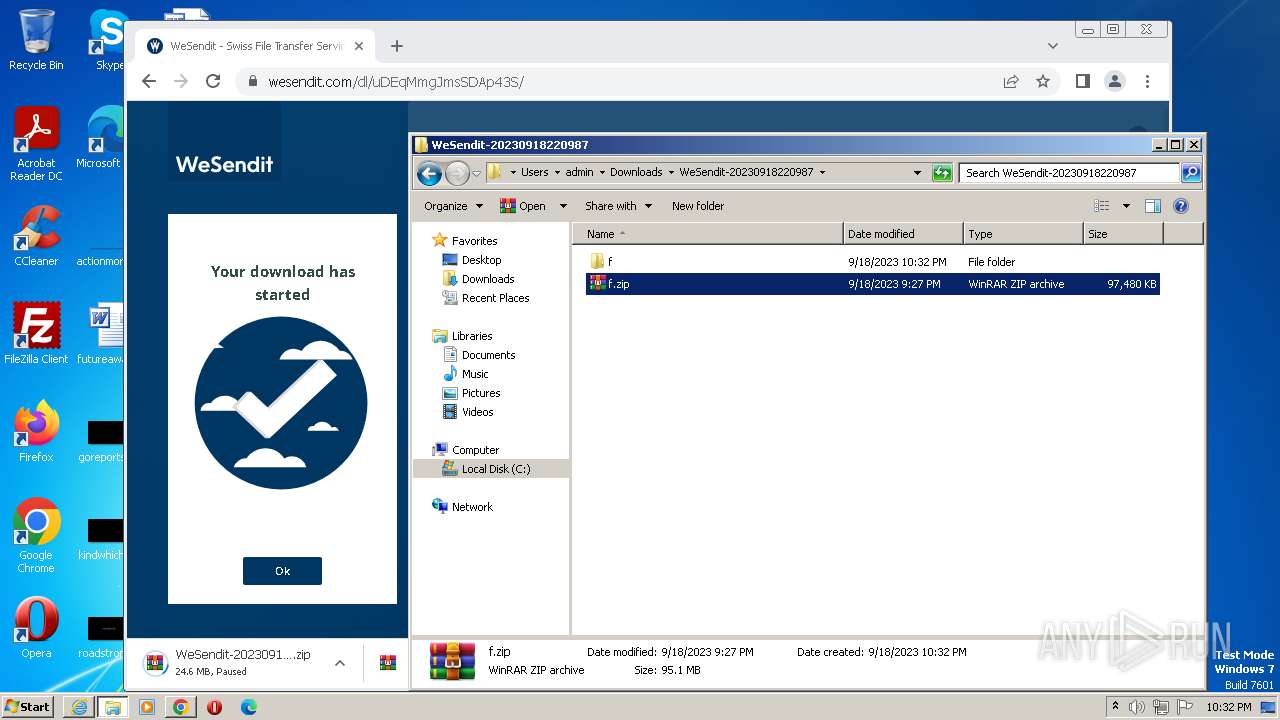Open the Start menu
The width and height of the screenshot is (1280, 720).
[28, 707]
